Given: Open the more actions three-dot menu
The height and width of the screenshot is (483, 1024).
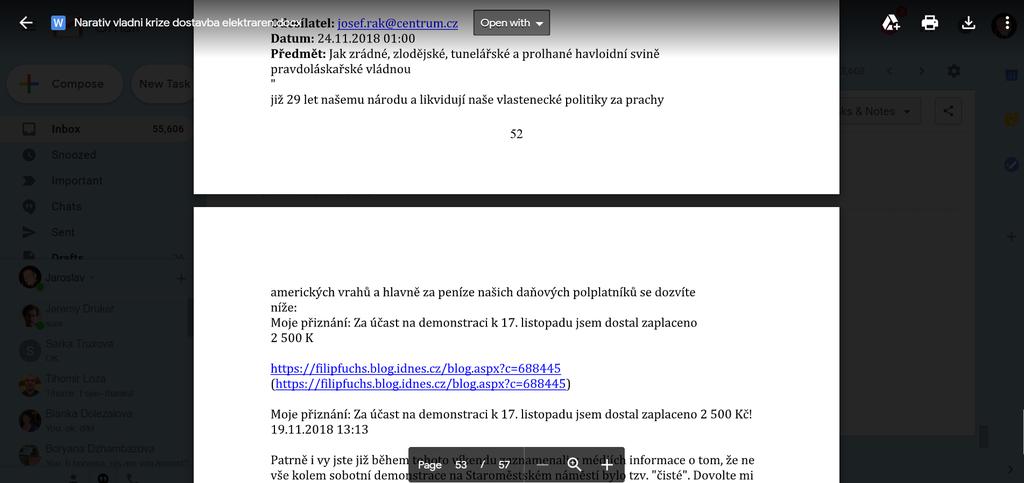Looking at the screenshot, I should click(x=1008, y=23).
